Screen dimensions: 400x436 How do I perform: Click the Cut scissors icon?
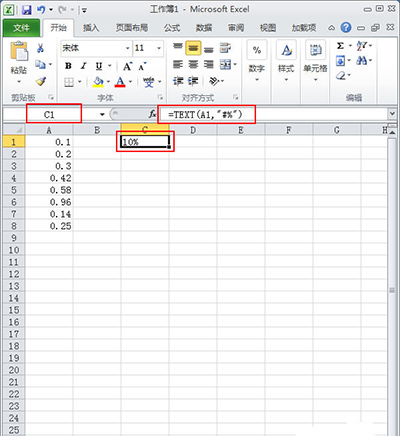click(x=40, y=48)
